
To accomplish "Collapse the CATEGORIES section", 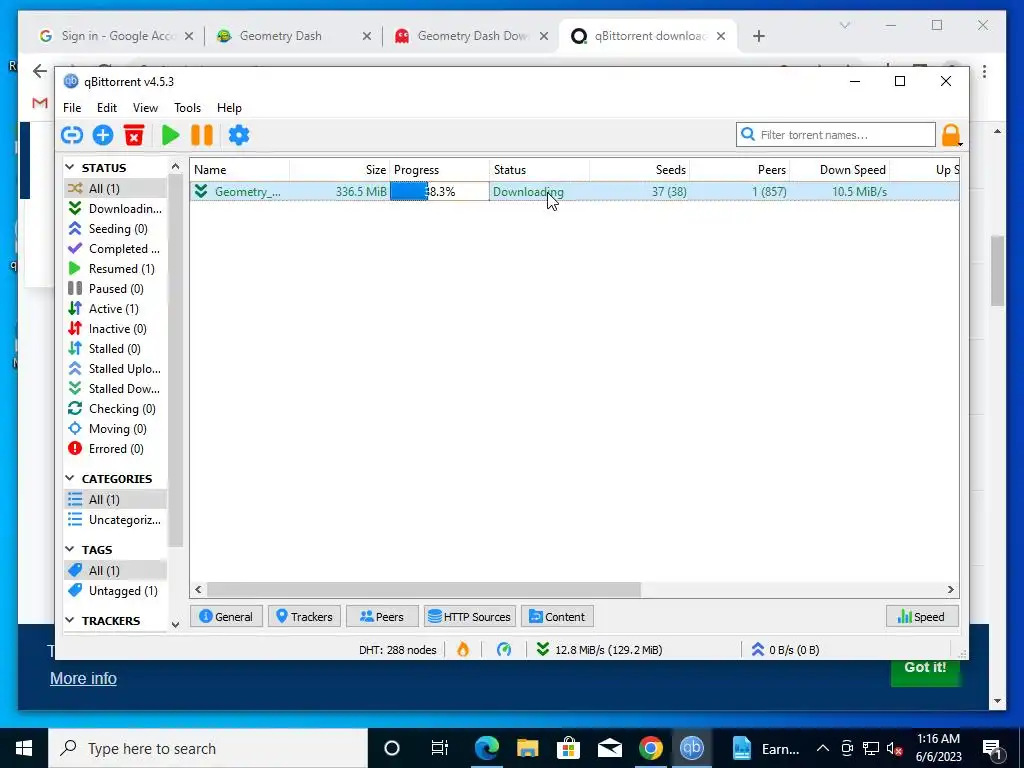I will [x=70, y=479].
